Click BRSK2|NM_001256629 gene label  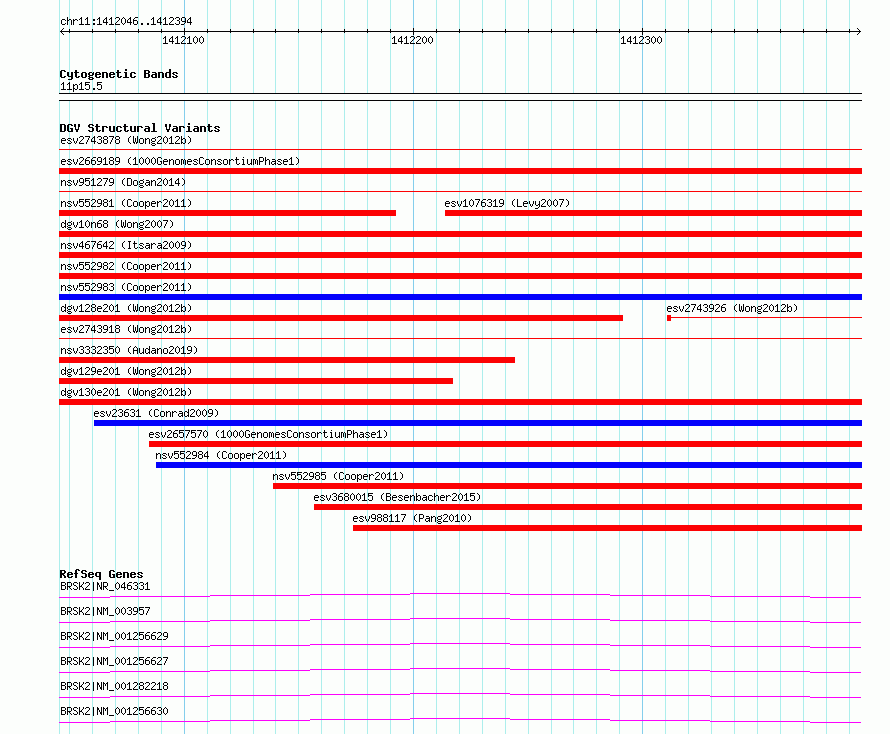pyautogui.click(x=114, y=636)
